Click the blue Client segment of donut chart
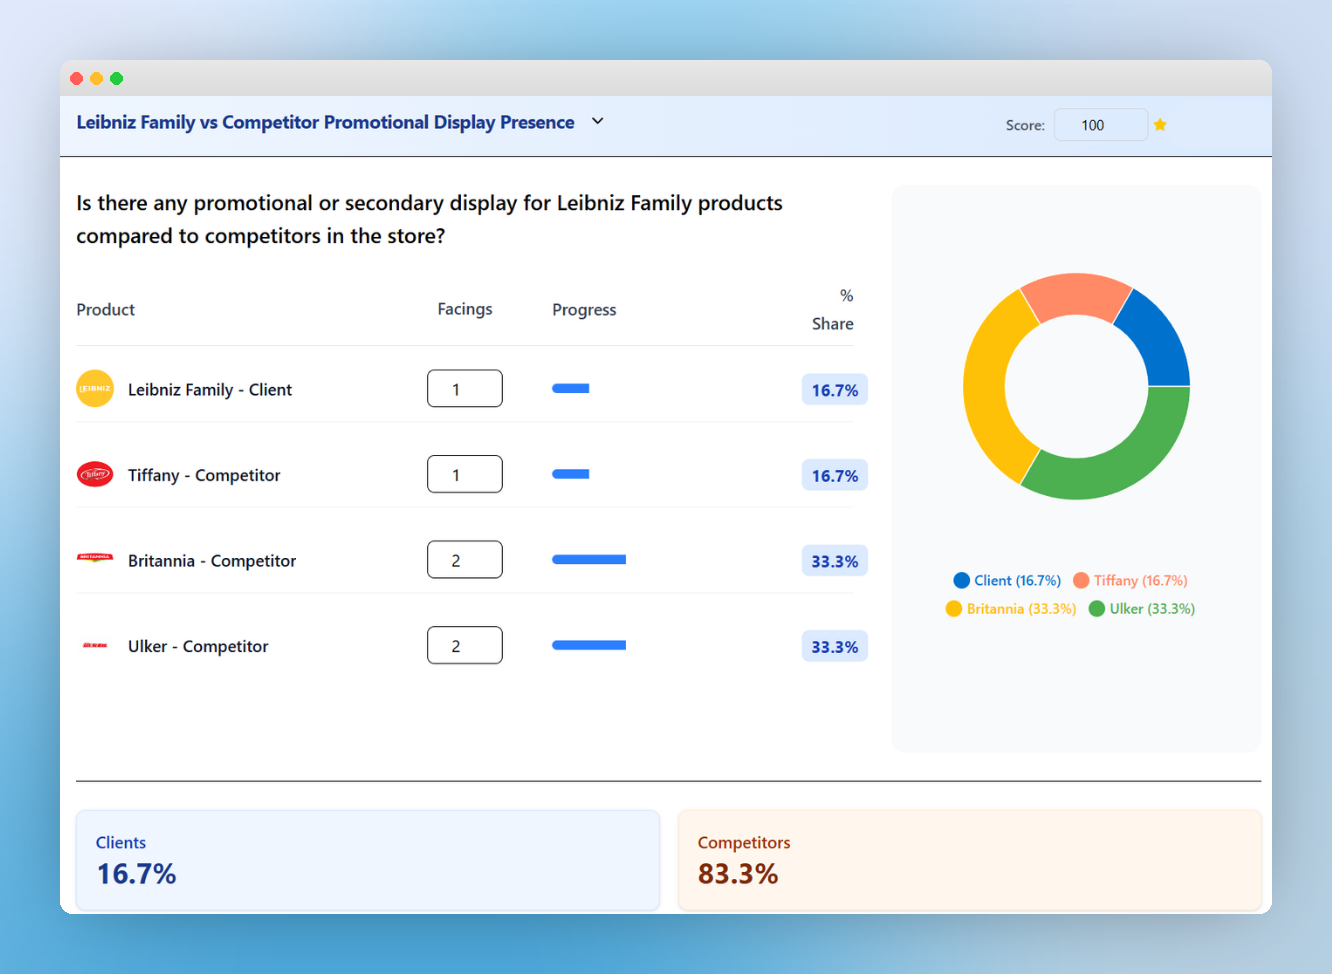Screen dimensions: 1332x974 click(x=1157, y=342)
